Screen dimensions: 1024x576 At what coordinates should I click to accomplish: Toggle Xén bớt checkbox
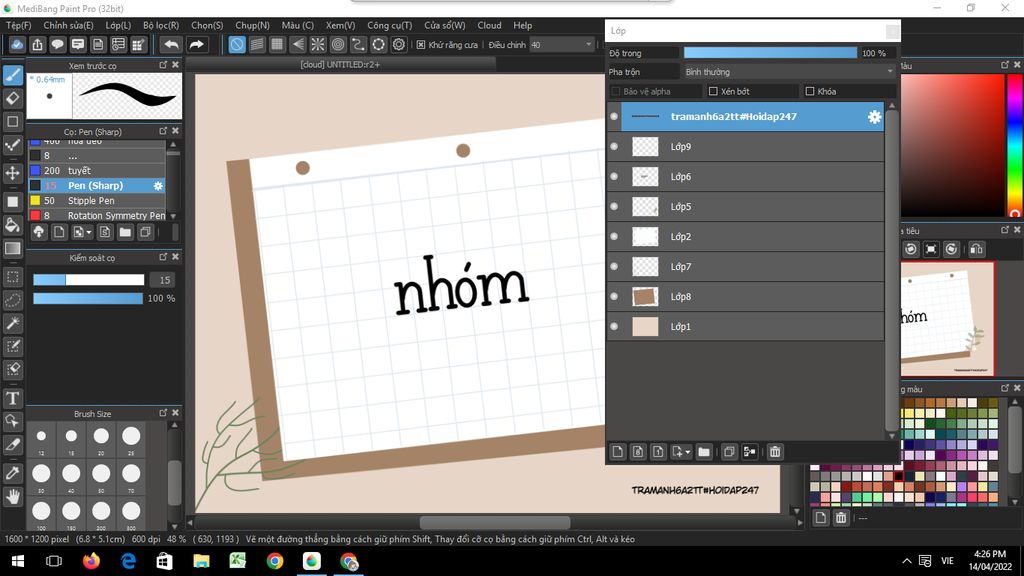click(713, 91)
